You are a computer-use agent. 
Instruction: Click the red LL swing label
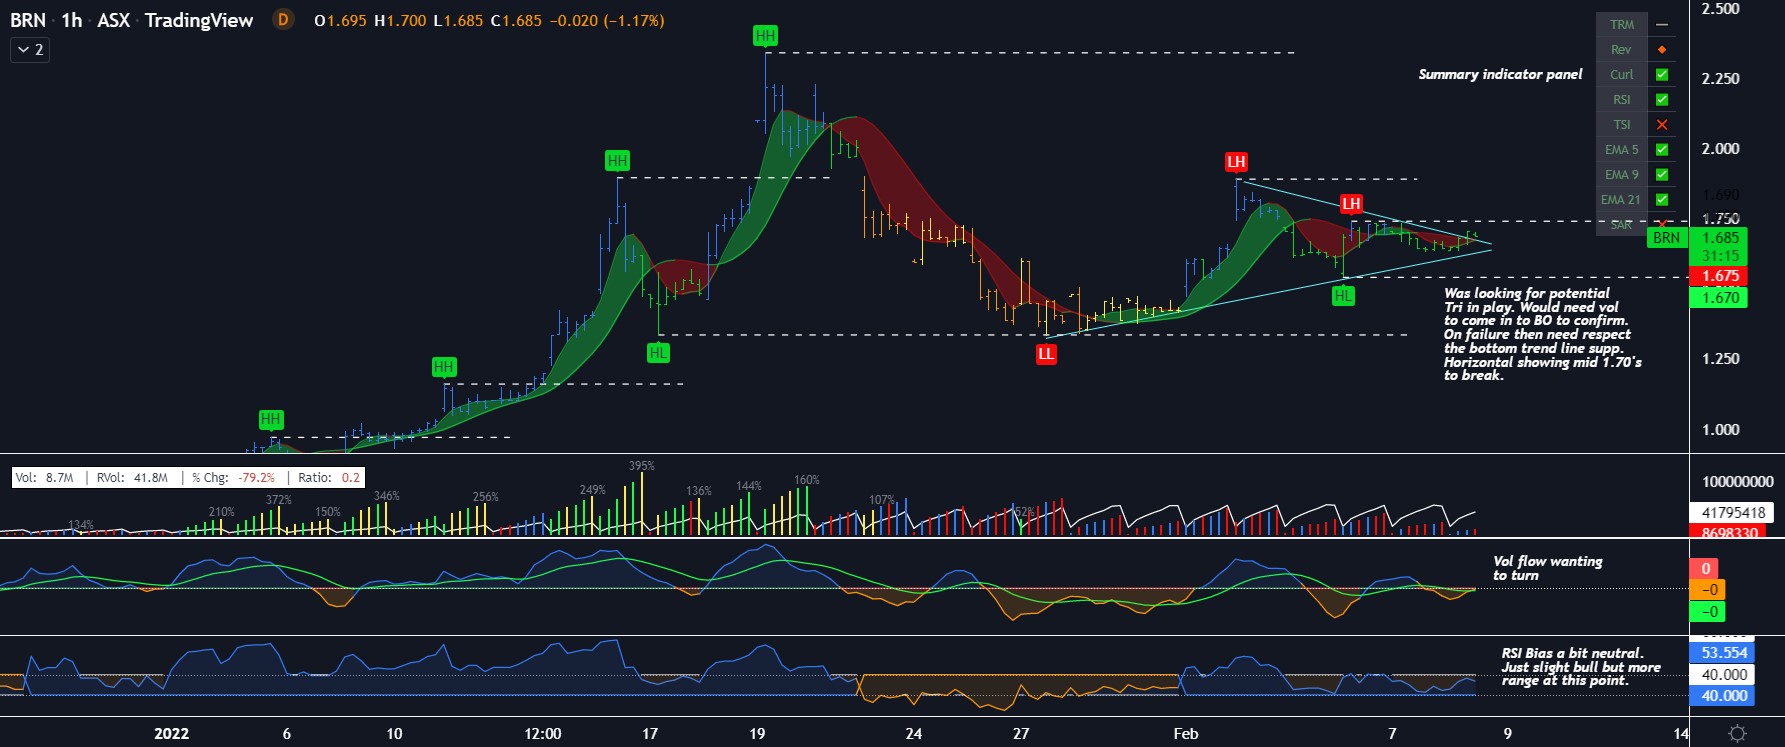[x=1045, y=354]
